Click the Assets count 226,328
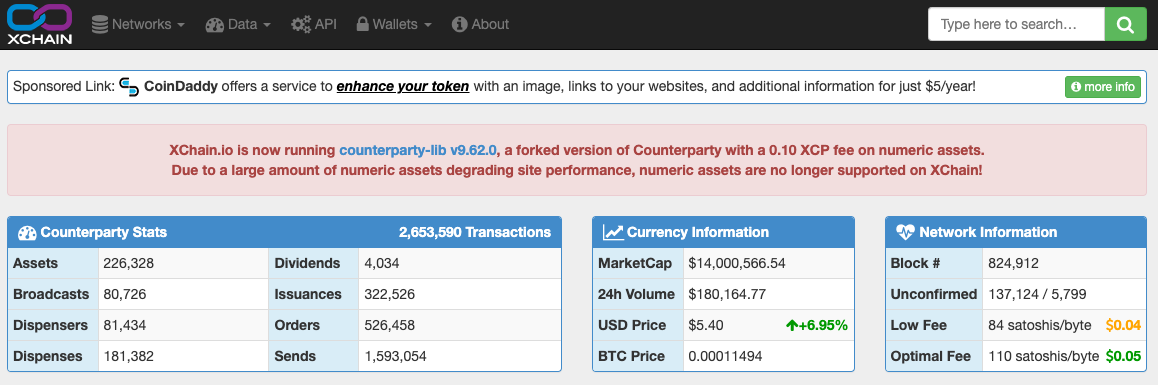This screenshot has height=385, width=1158. [129, 264]
